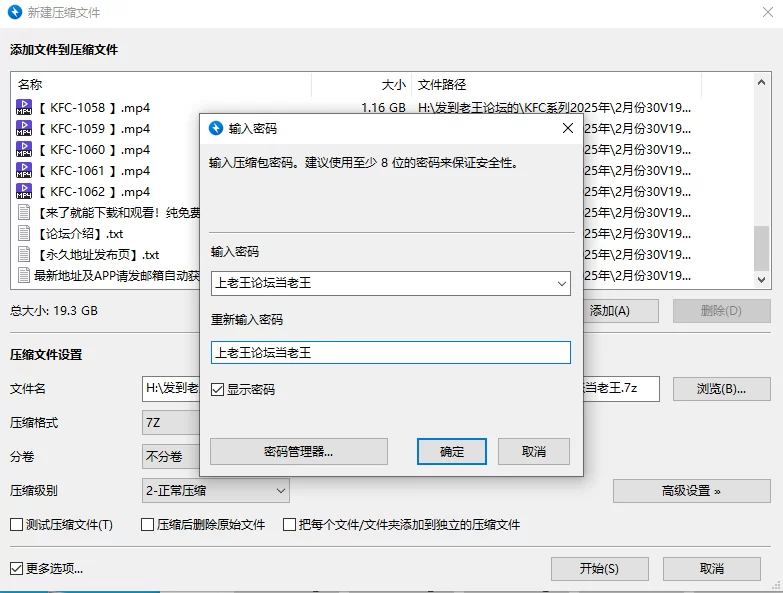
Task: Click the file list scrollbar thumb
Action: point(761,248)
